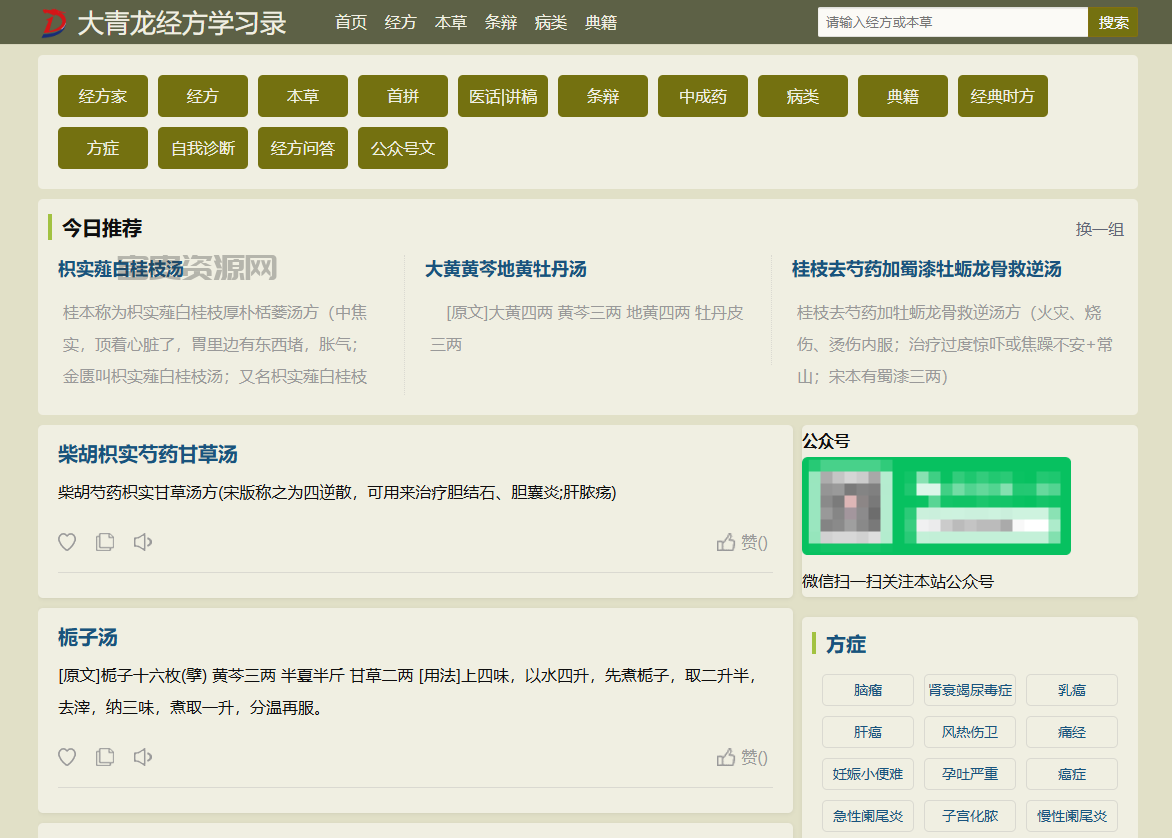Select the 肾衰竭尿毒症 symptom tag
The width and height of the screenshot is (1172, 838).
[969, 690]
